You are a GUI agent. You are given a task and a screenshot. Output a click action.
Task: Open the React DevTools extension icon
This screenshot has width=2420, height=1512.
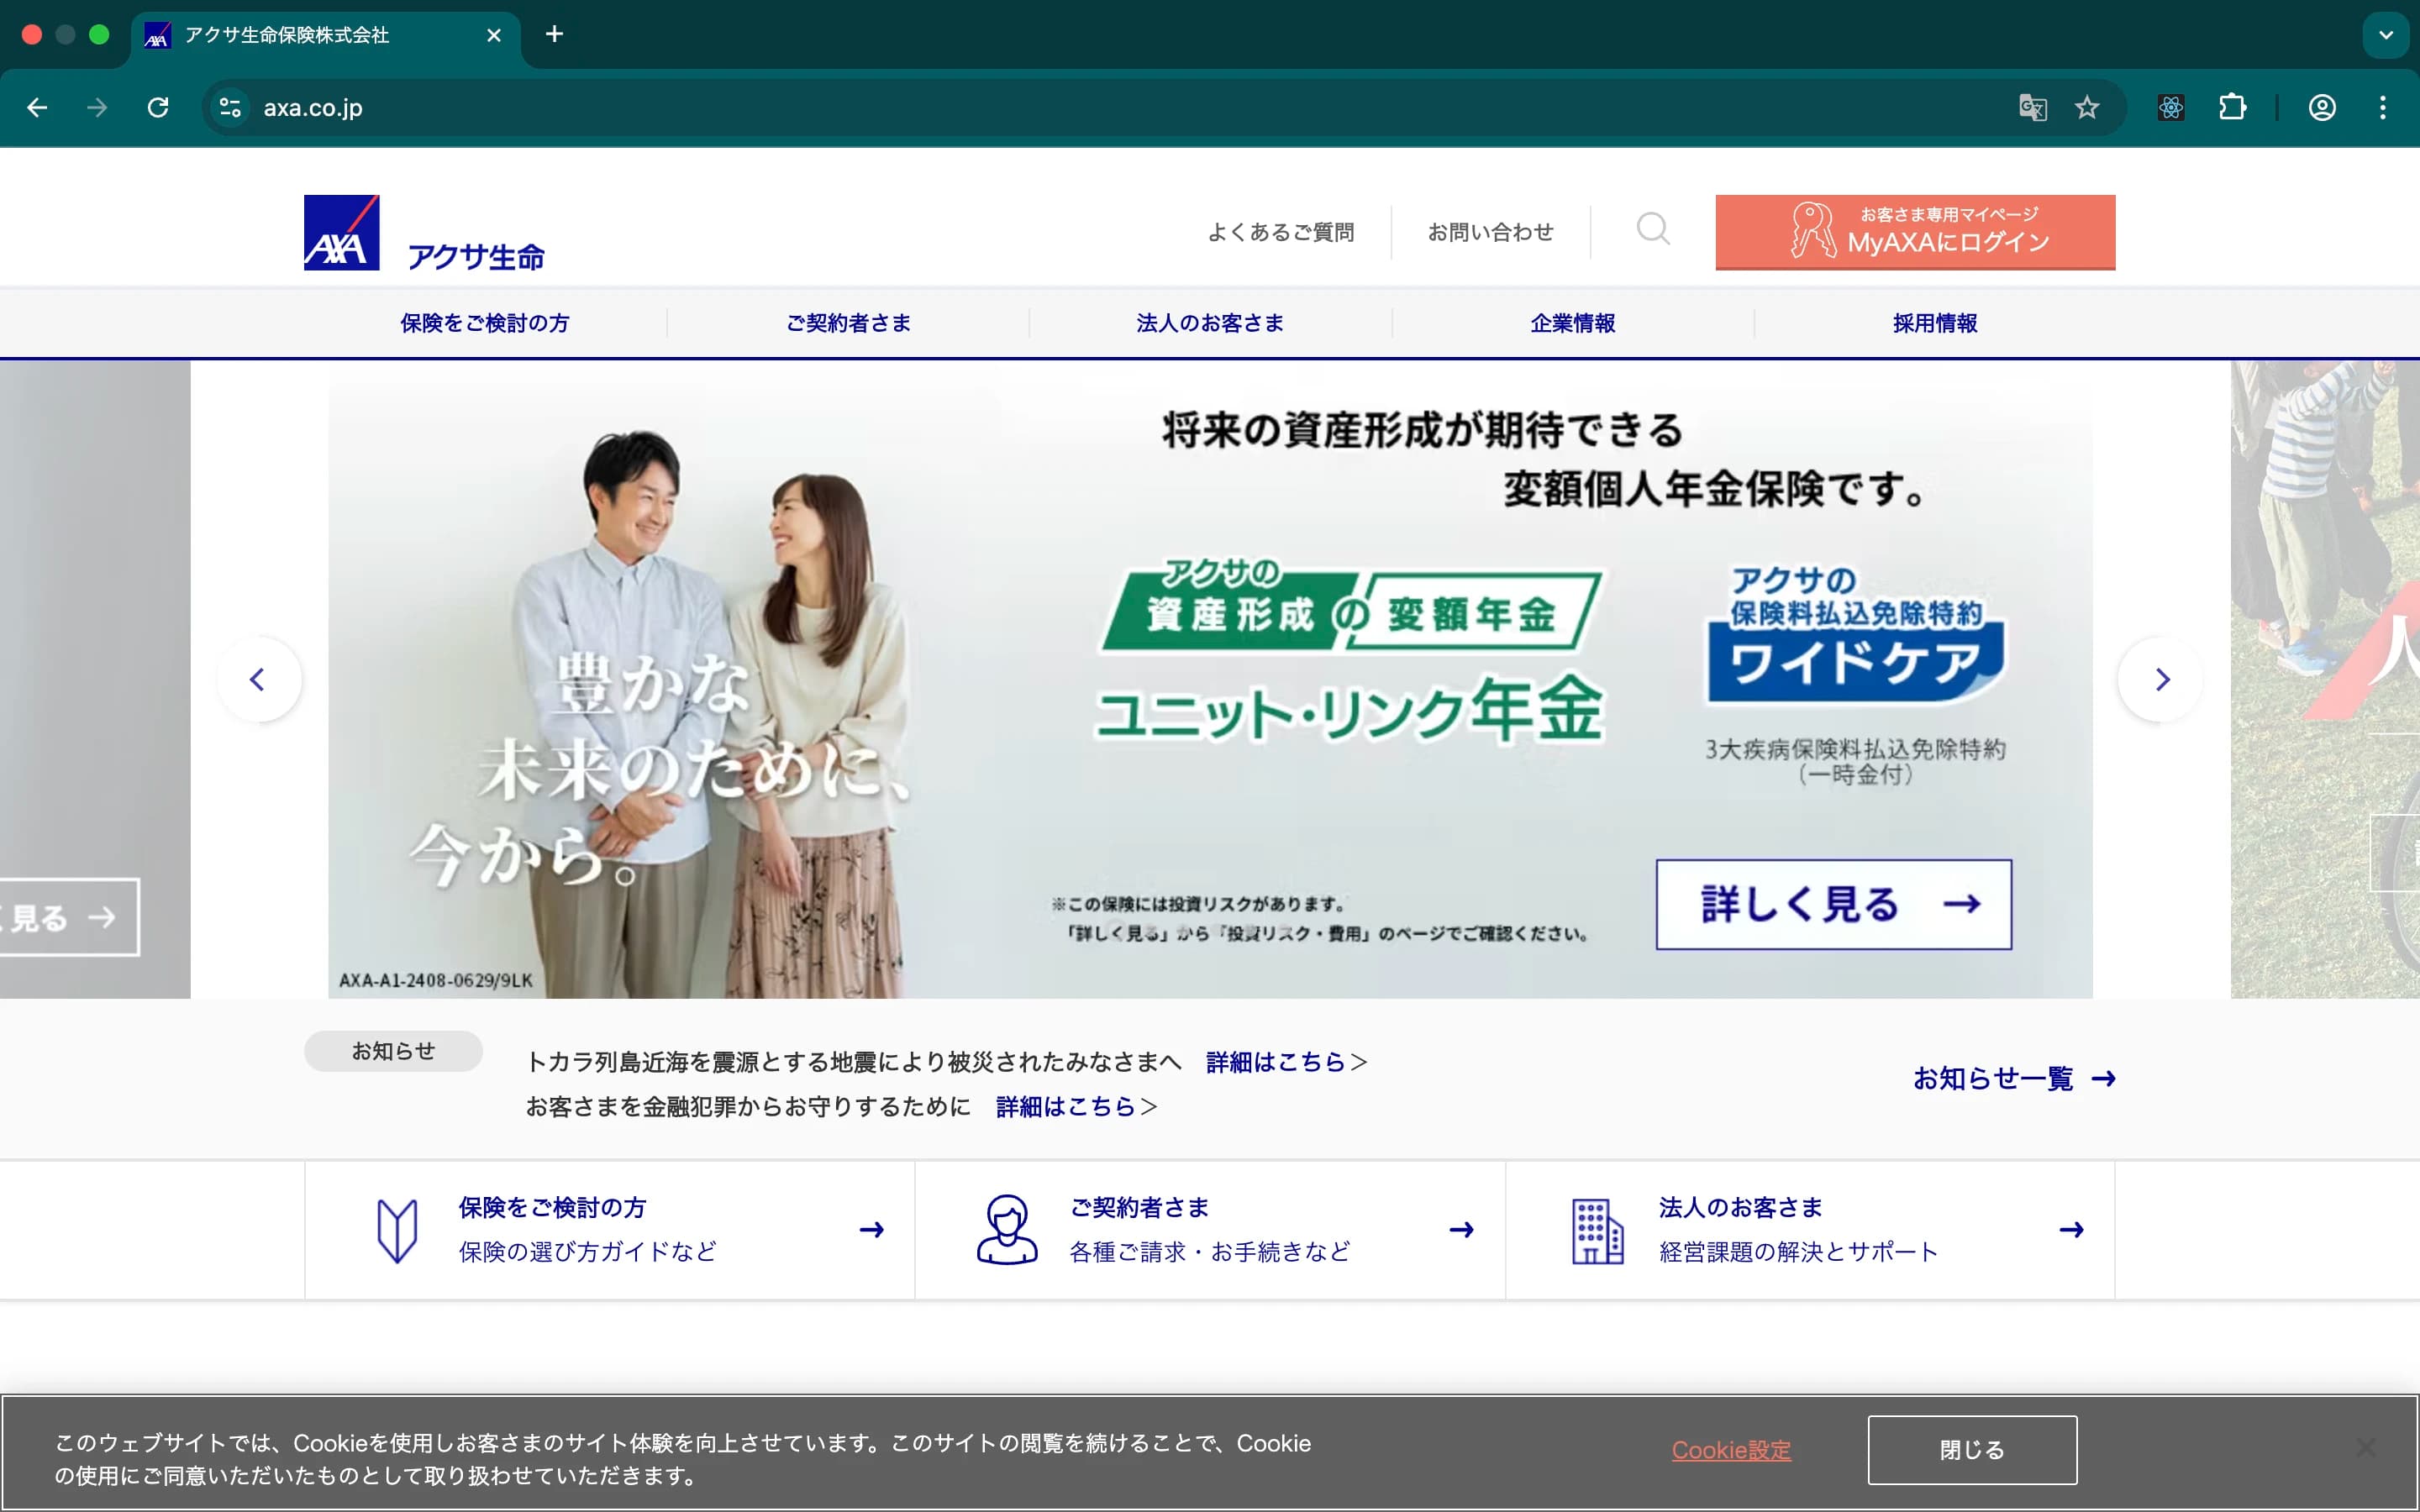point(2171,107)
